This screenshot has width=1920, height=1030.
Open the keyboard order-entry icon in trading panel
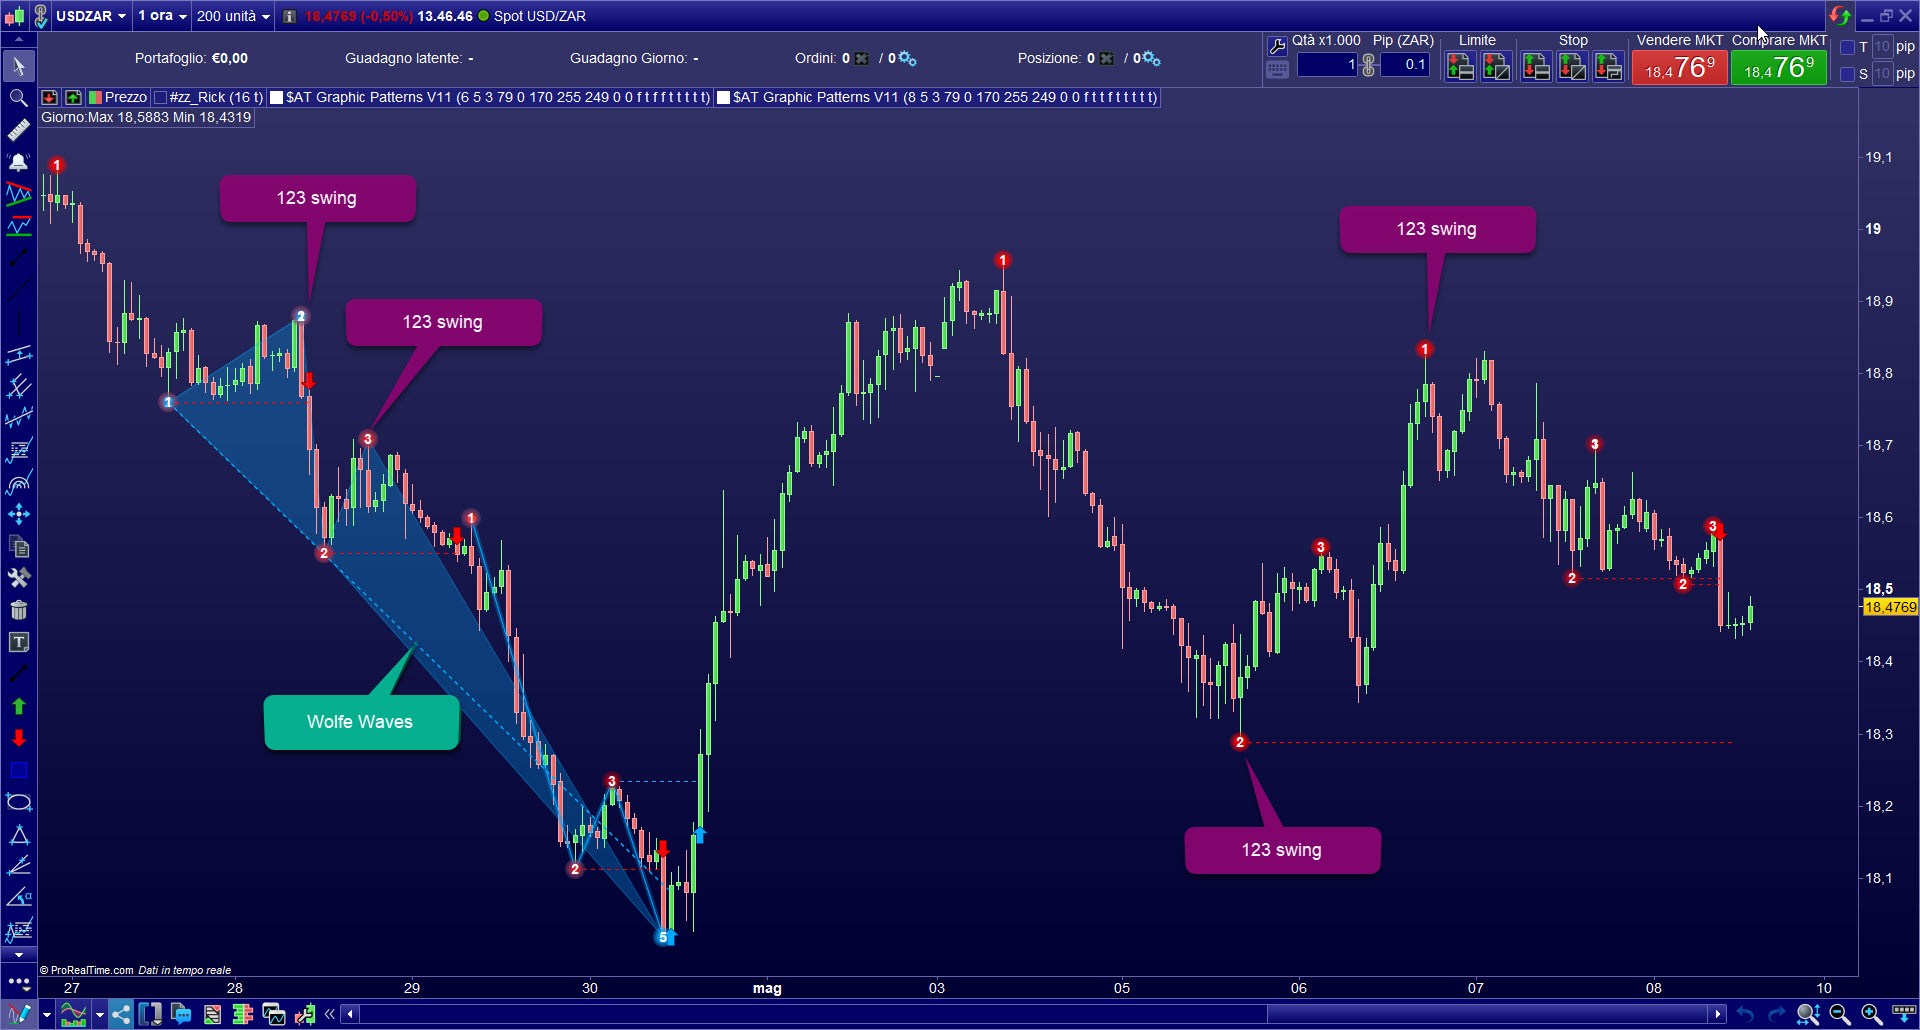(1277, 72)
